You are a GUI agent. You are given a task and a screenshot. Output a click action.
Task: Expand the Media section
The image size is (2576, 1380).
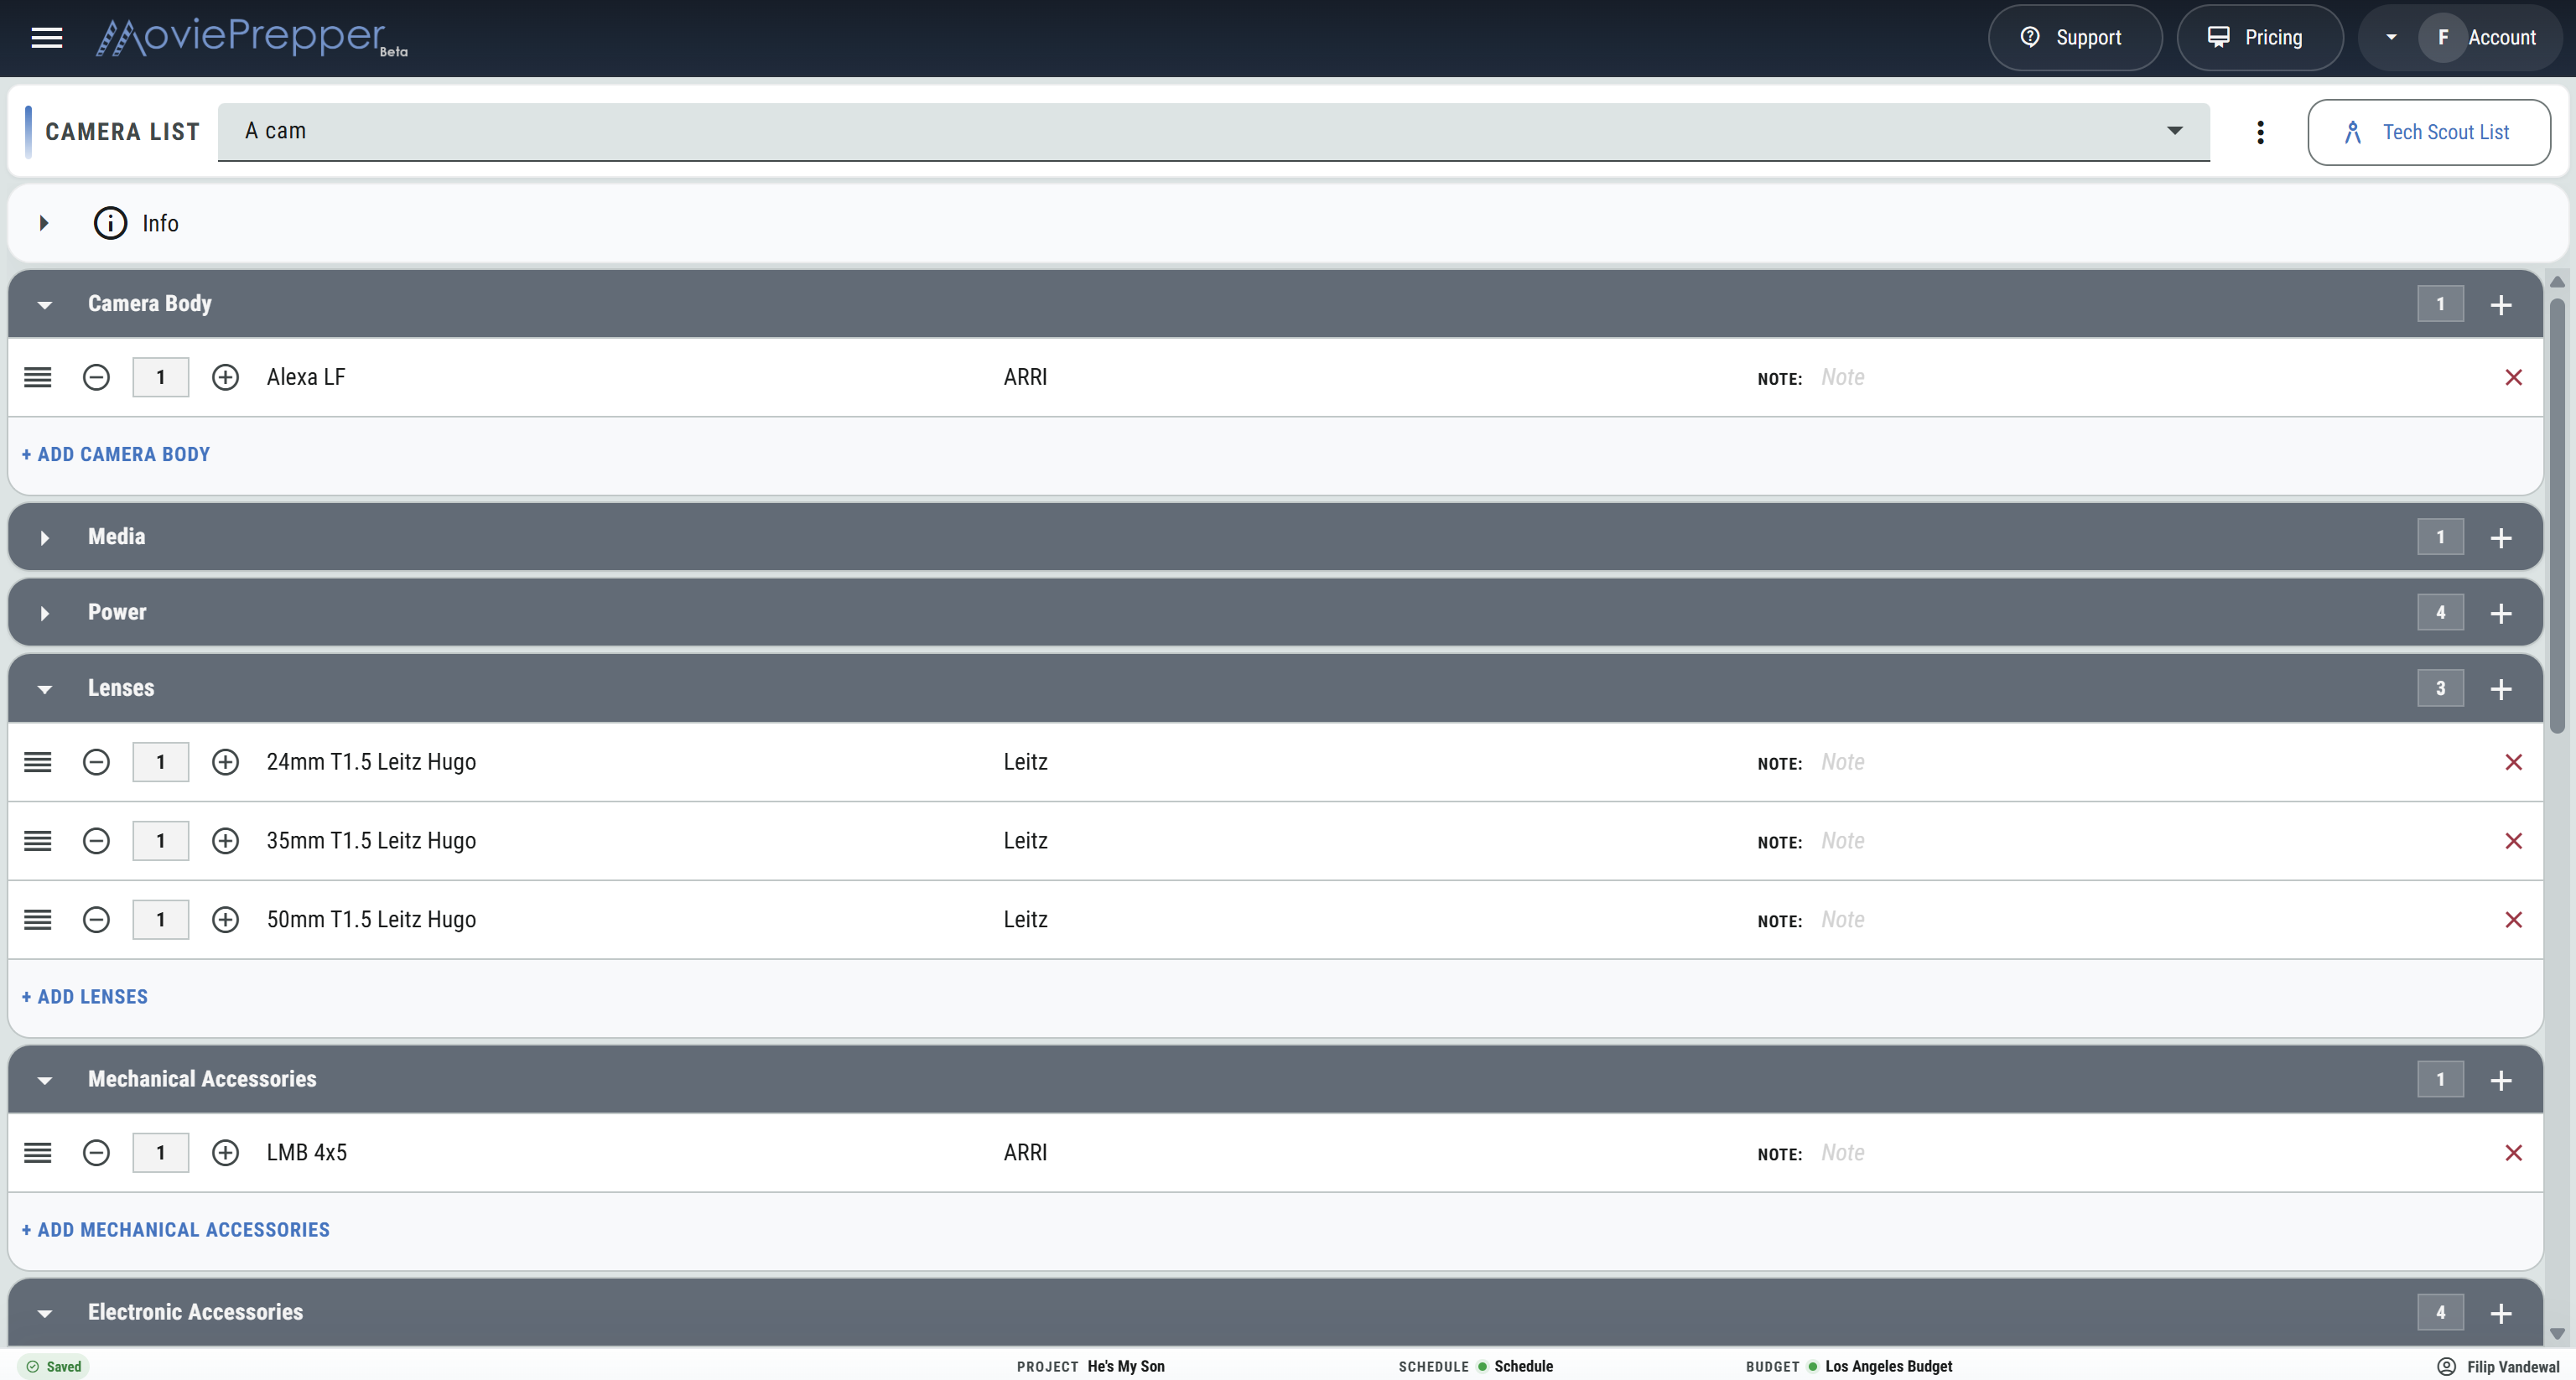(44, 538)
